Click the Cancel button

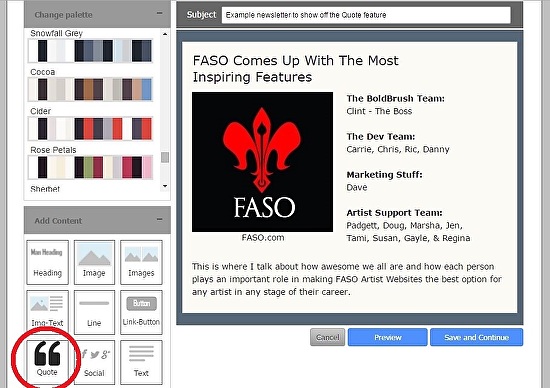point(328,337)
